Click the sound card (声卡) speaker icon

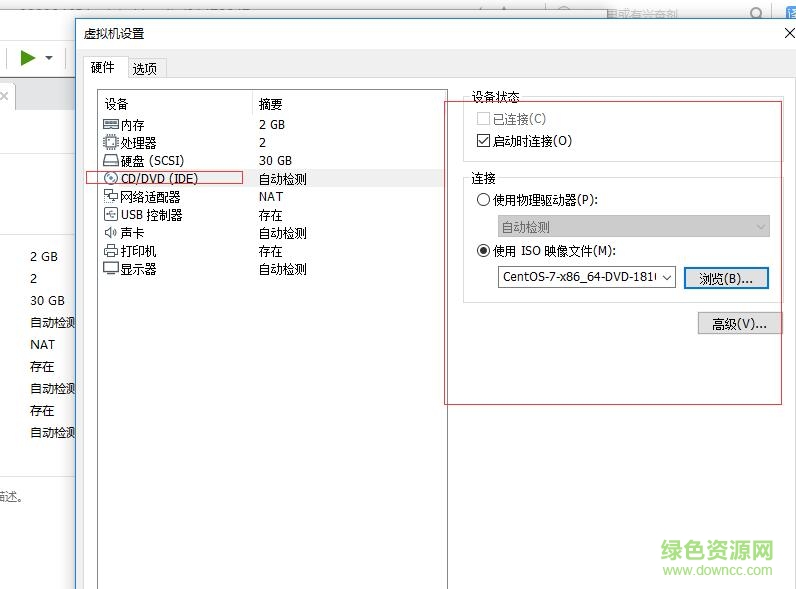(x=110, y=233)
